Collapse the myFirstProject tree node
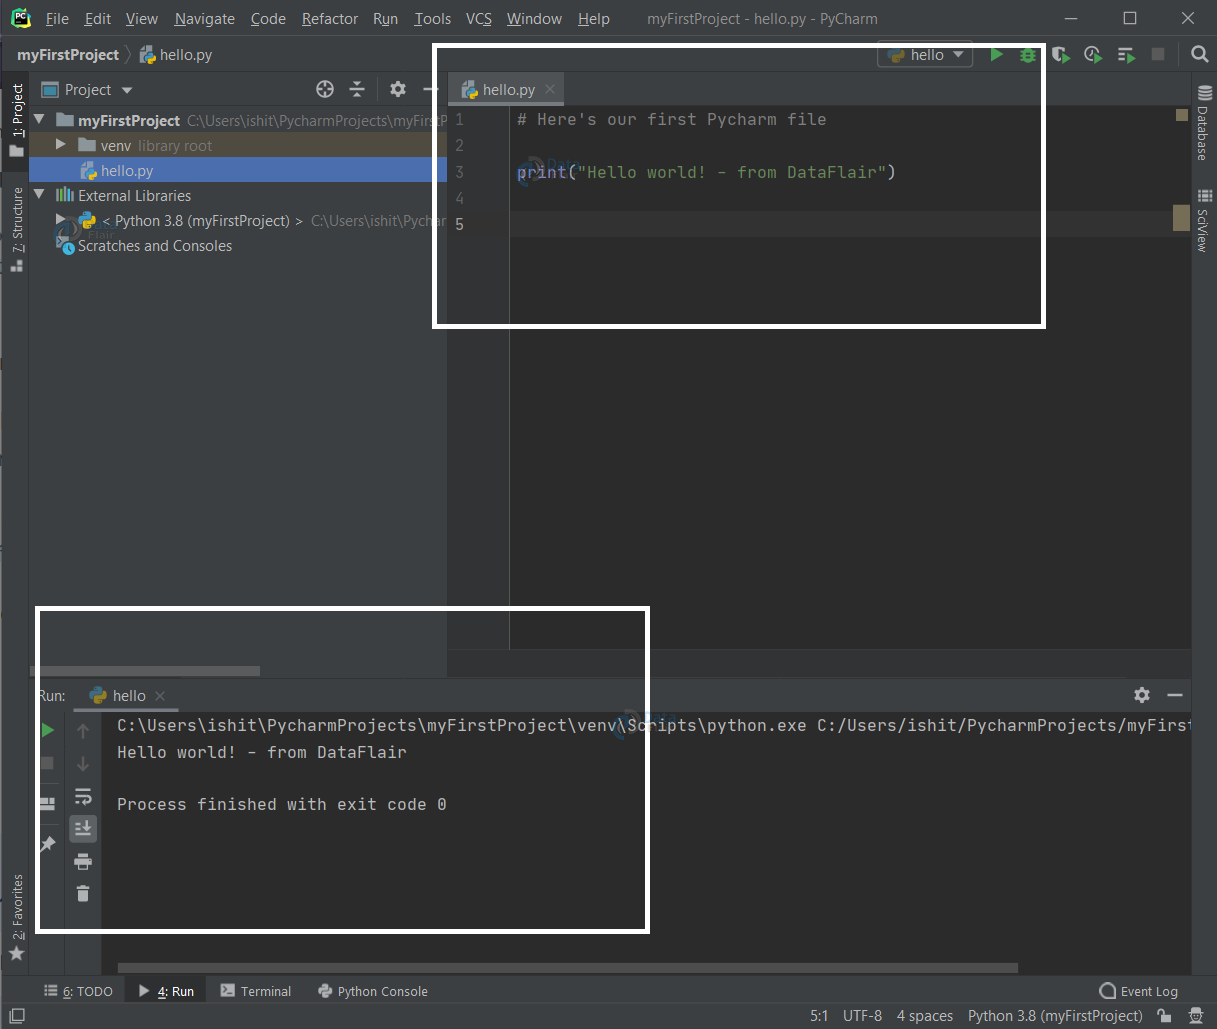Image resolution: width=1217 pixels, height=1029 pixels. [x=39, y=120]
